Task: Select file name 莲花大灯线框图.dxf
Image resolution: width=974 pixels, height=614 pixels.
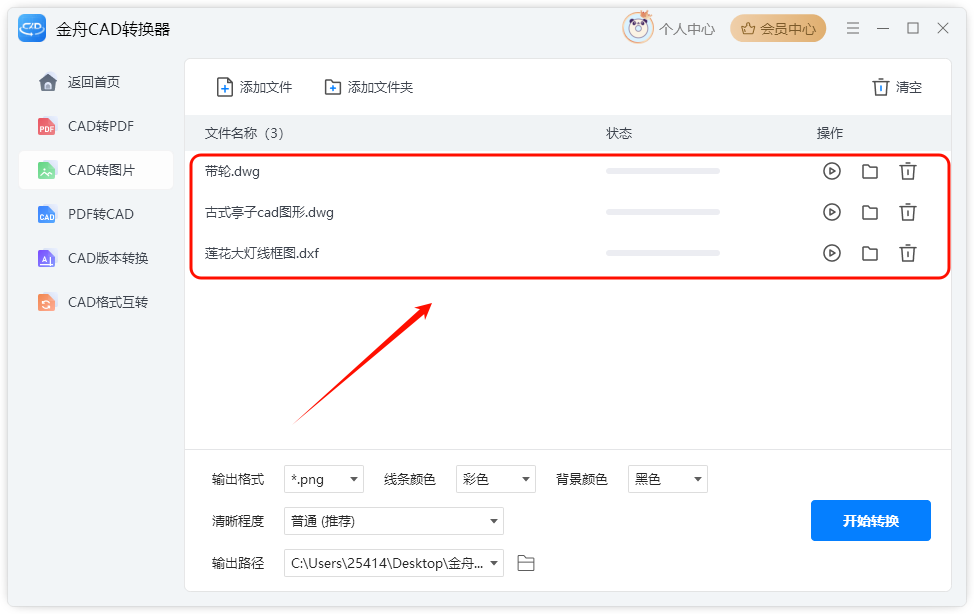Action: [262, 253]
